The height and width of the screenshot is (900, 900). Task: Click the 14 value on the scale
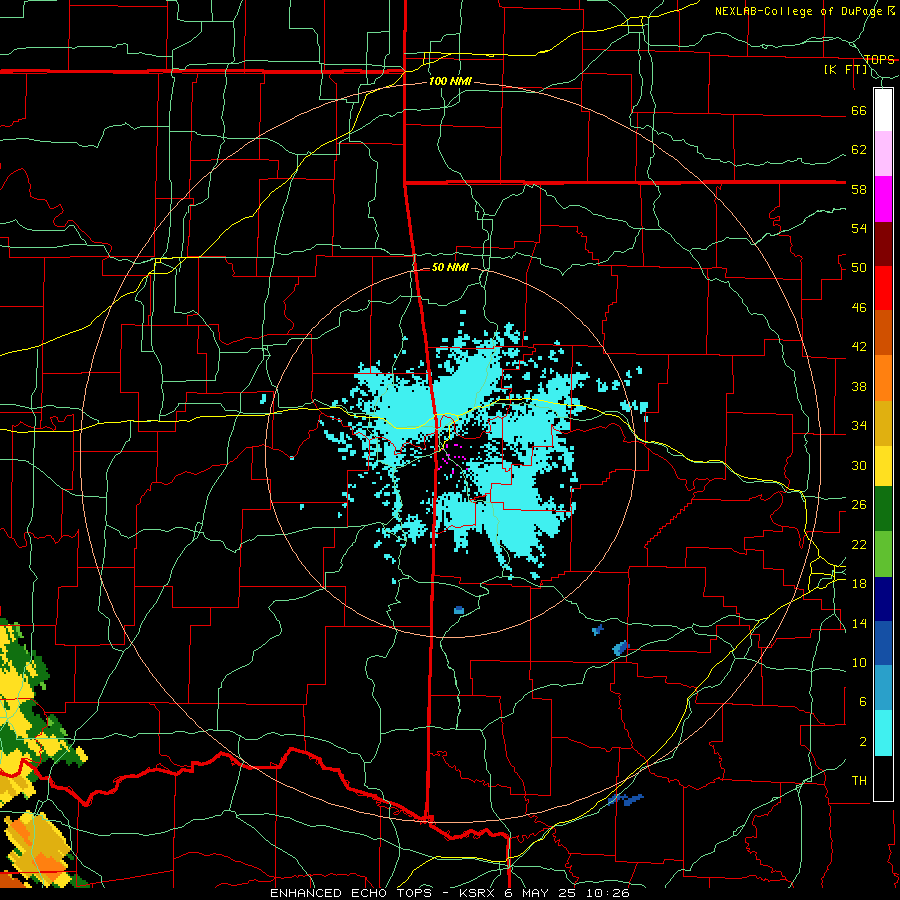pos(859,623)
